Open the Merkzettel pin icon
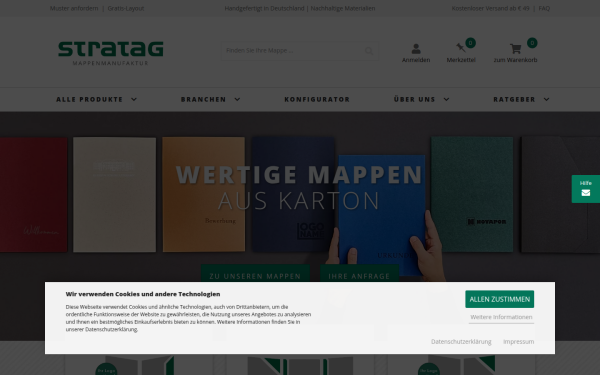The height and width of the screenshot is (375, 600). point(461,47)
